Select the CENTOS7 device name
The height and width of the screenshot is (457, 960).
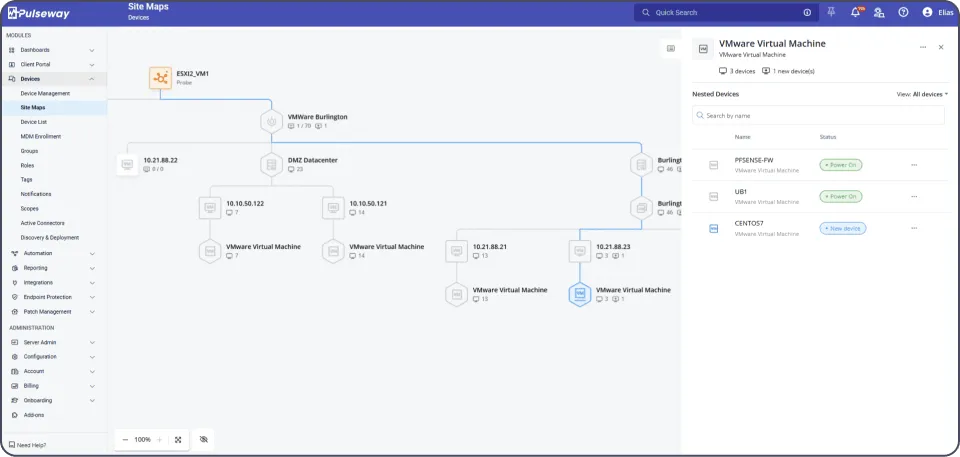pos(749,224)
